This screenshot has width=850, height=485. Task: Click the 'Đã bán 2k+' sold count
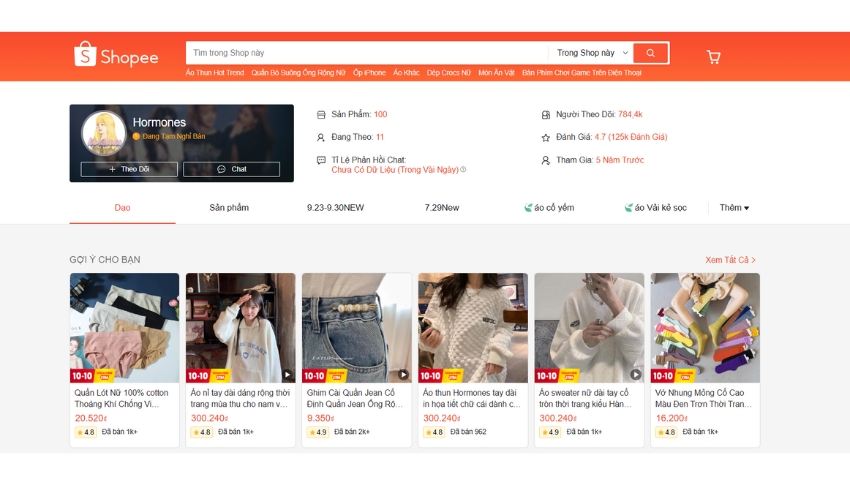pos(352,432)
